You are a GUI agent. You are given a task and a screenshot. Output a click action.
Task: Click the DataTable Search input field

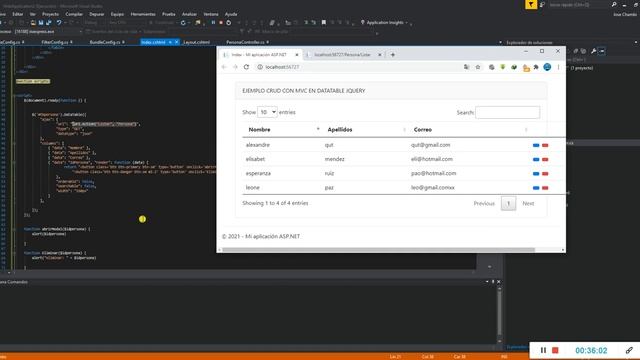(x=507, y=112)
